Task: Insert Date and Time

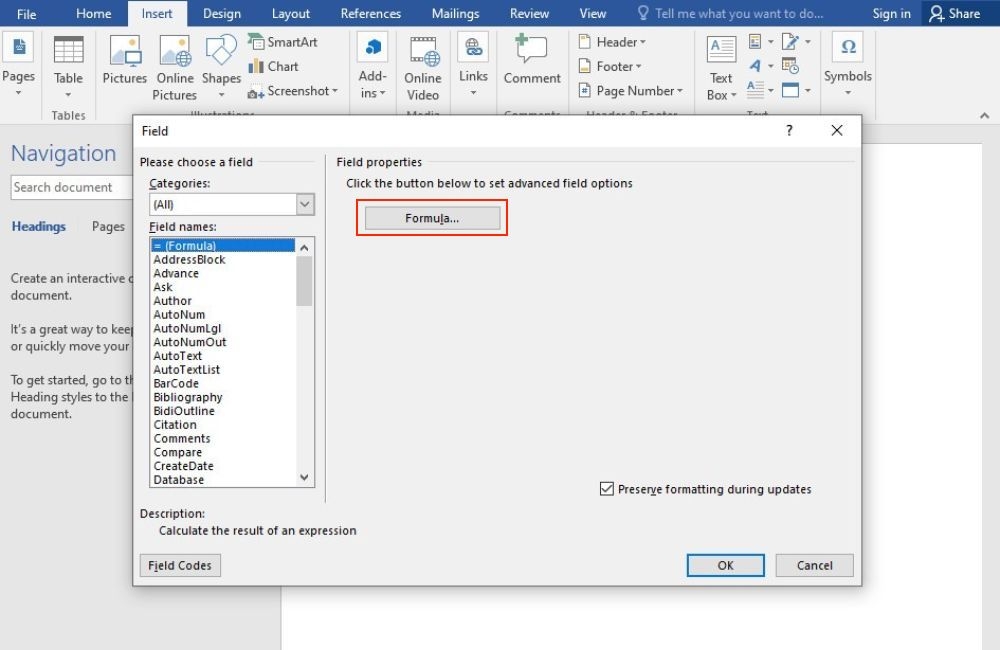Action: [790, 66]
